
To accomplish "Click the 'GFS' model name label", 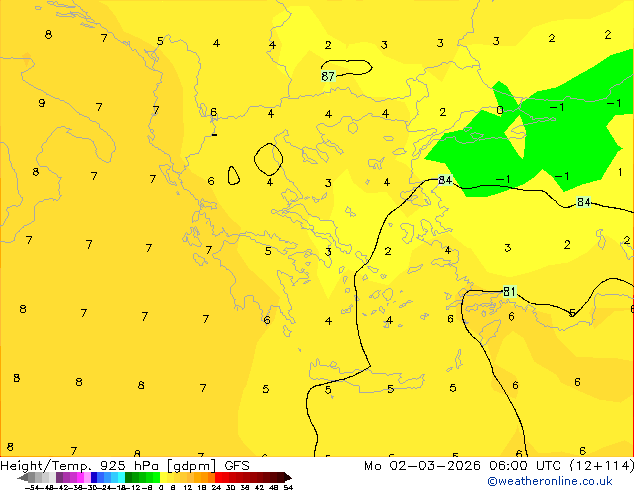I will point(237,466).
